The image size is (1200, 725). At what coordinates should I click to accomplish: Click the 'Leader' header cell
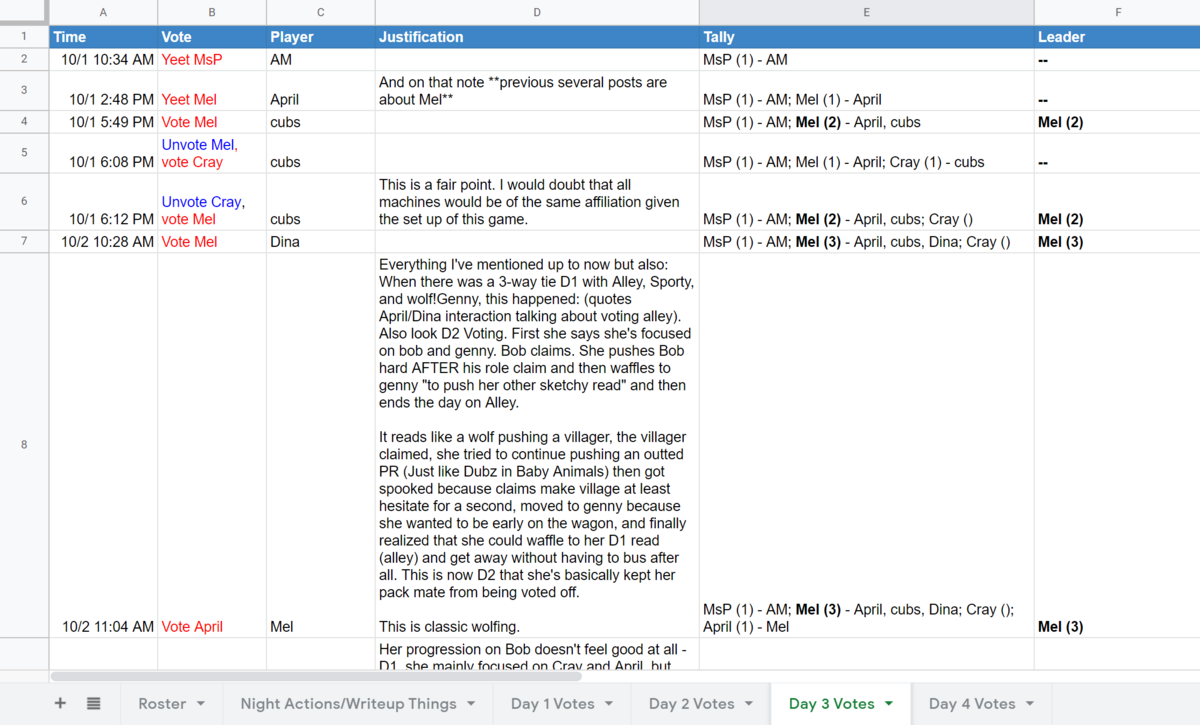tap(1117, 37)
